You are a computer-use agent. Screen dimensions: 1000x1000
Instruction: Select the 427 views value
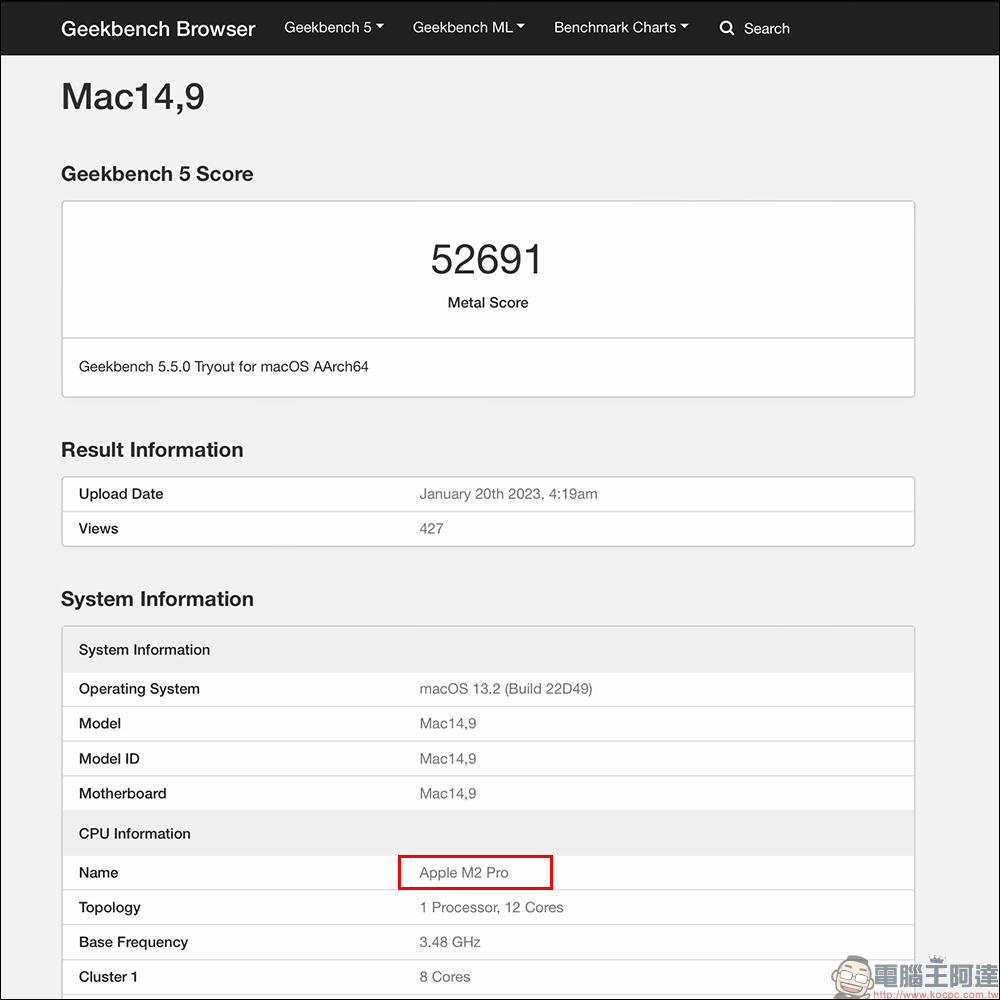point(431,529)
